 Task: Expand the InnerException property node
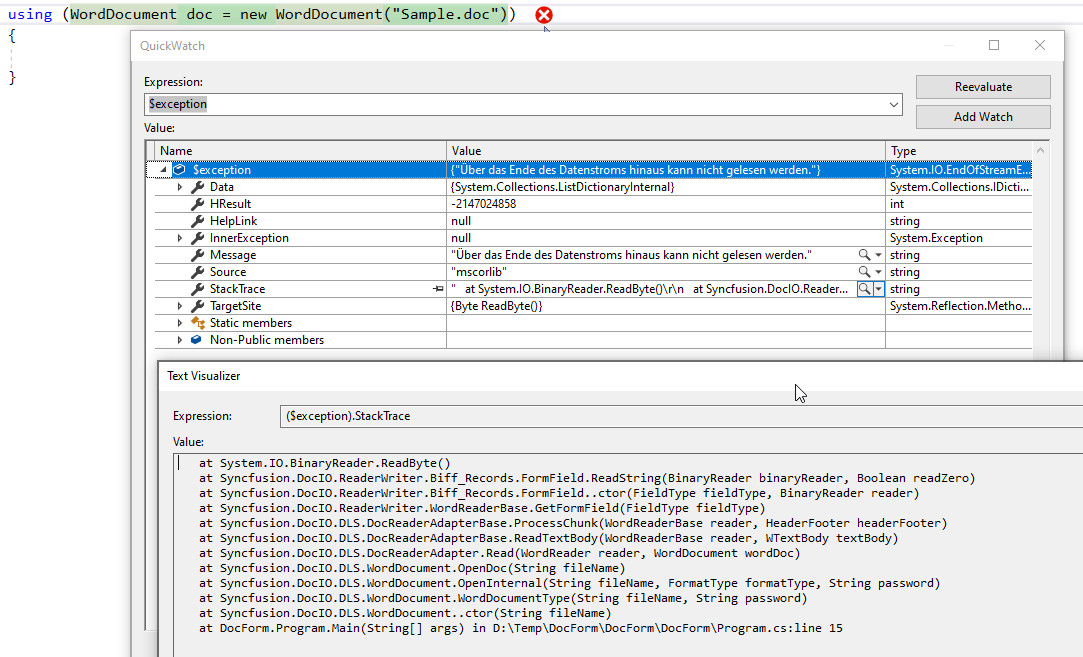tap(180, 238)
